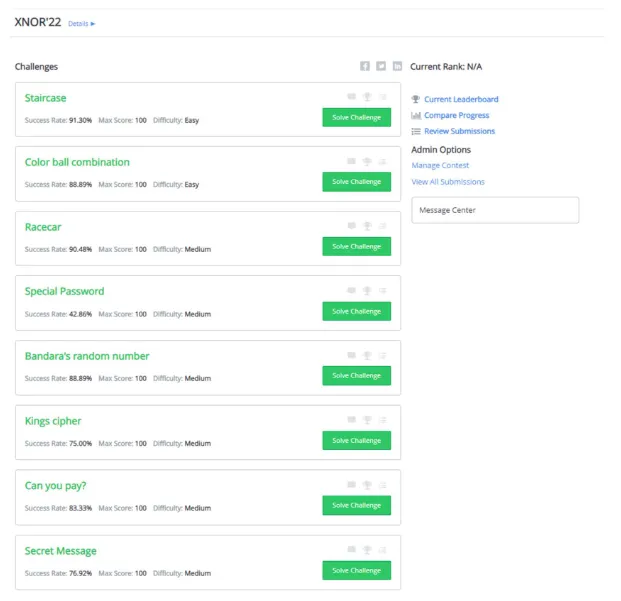
Task: Open submissions list icon on Racecar card
Action: pos(383,226)
